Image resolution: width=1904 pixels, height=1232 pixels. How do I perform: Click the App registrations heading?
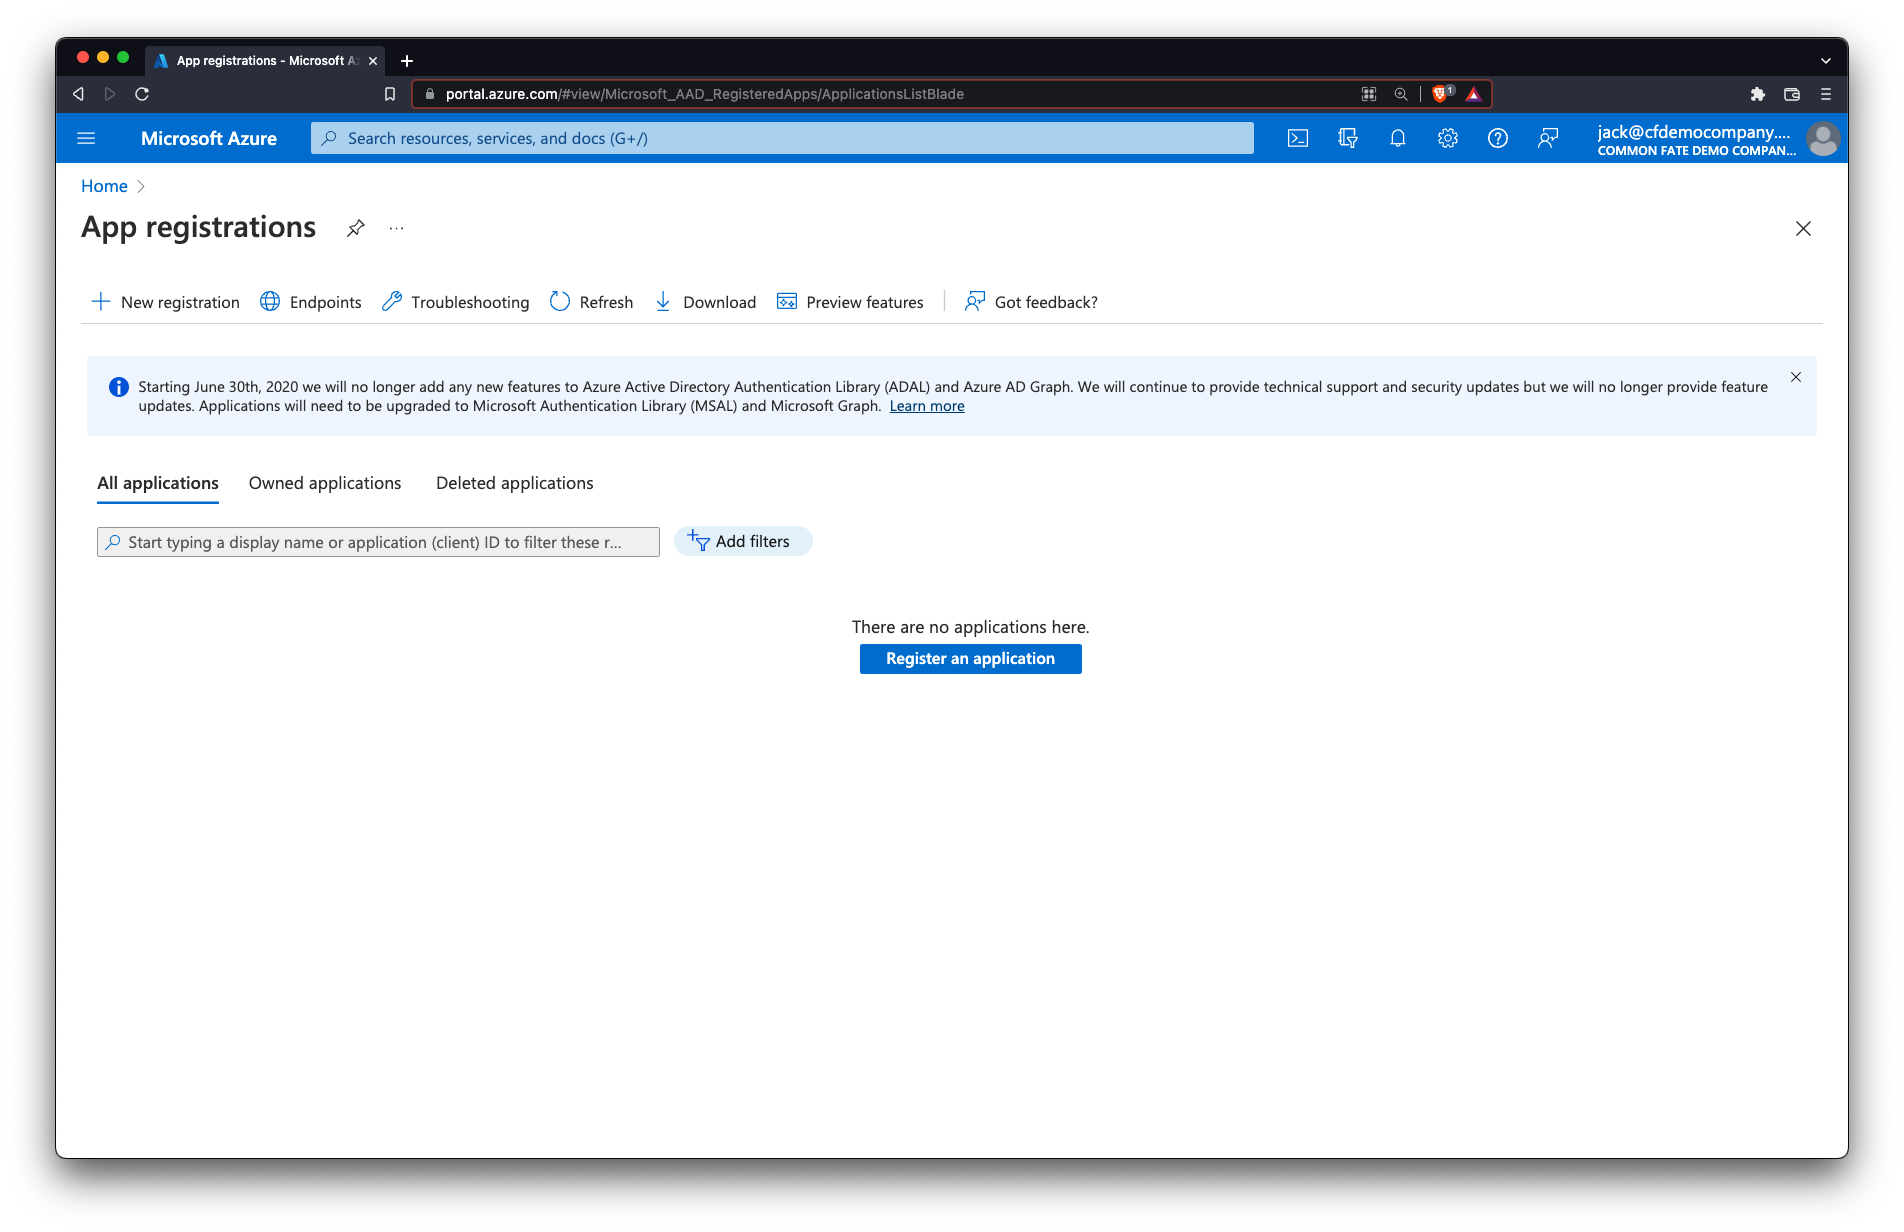[x=198, y=228]
